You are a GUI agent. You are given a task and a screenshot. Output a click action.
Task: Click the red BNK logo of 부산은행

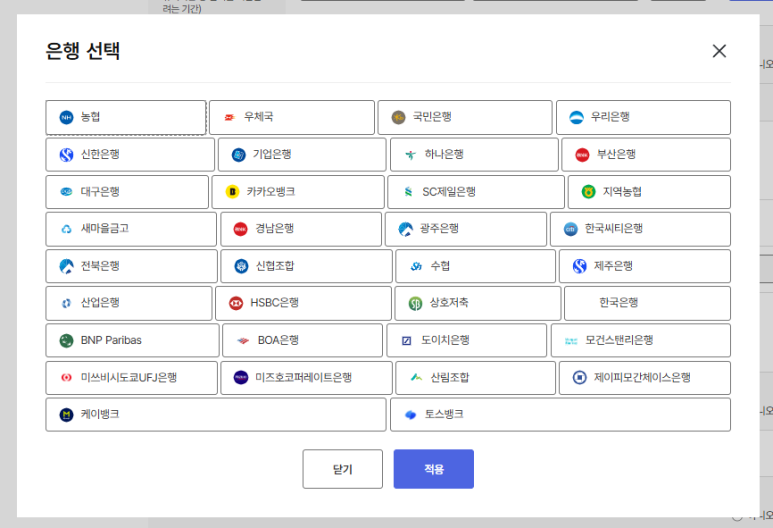coord(582,155)
